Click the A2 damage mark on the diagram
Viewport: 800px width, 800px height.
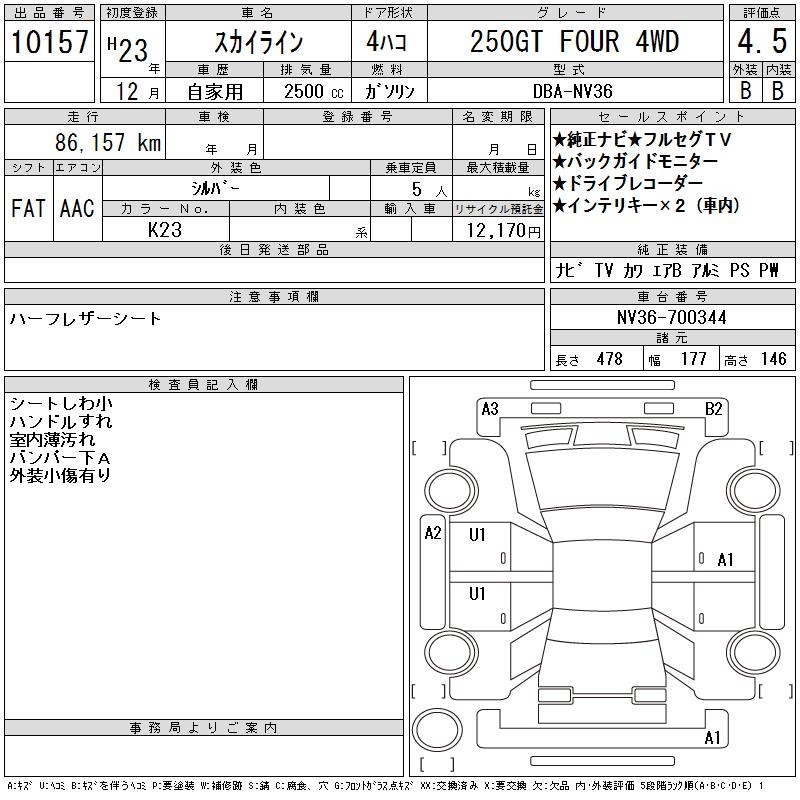(433, 533)
